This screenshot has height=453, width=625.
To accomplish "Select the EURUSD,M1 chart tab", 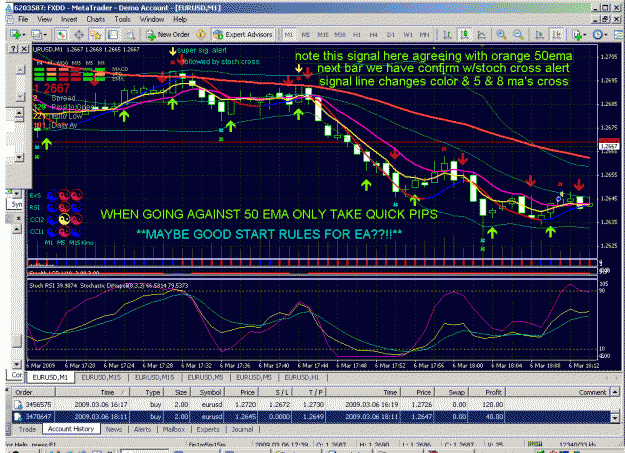I will pos(50,377).
